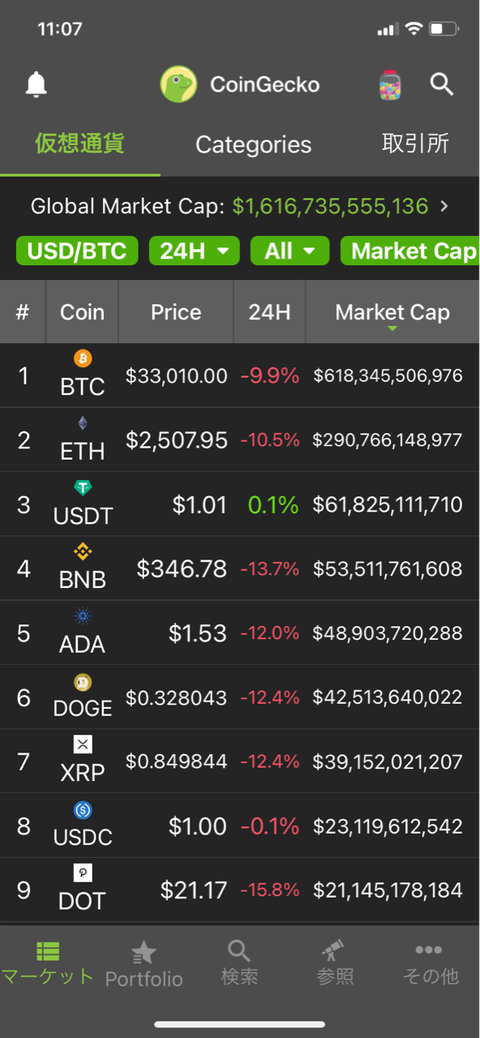Open search magnifier in header
The width and height of the screenshot is (480, 1038).
[442, 84]
